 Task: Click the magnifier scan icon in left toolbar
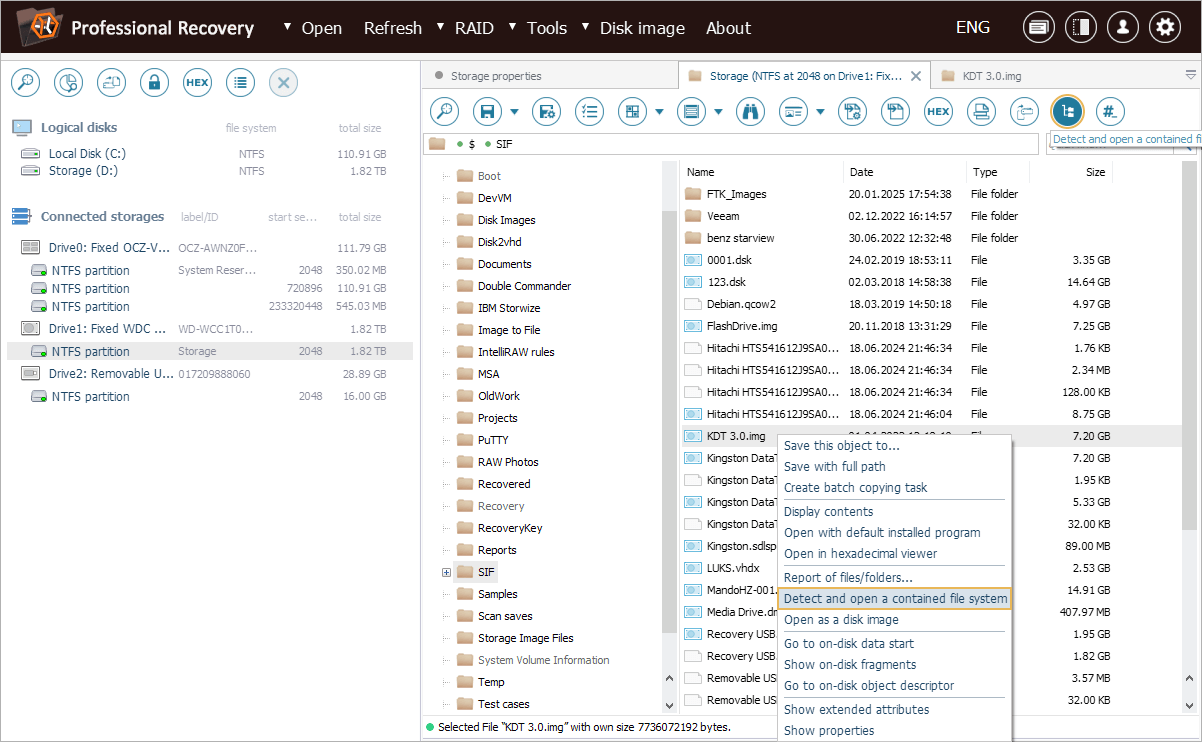coord(25,83)
